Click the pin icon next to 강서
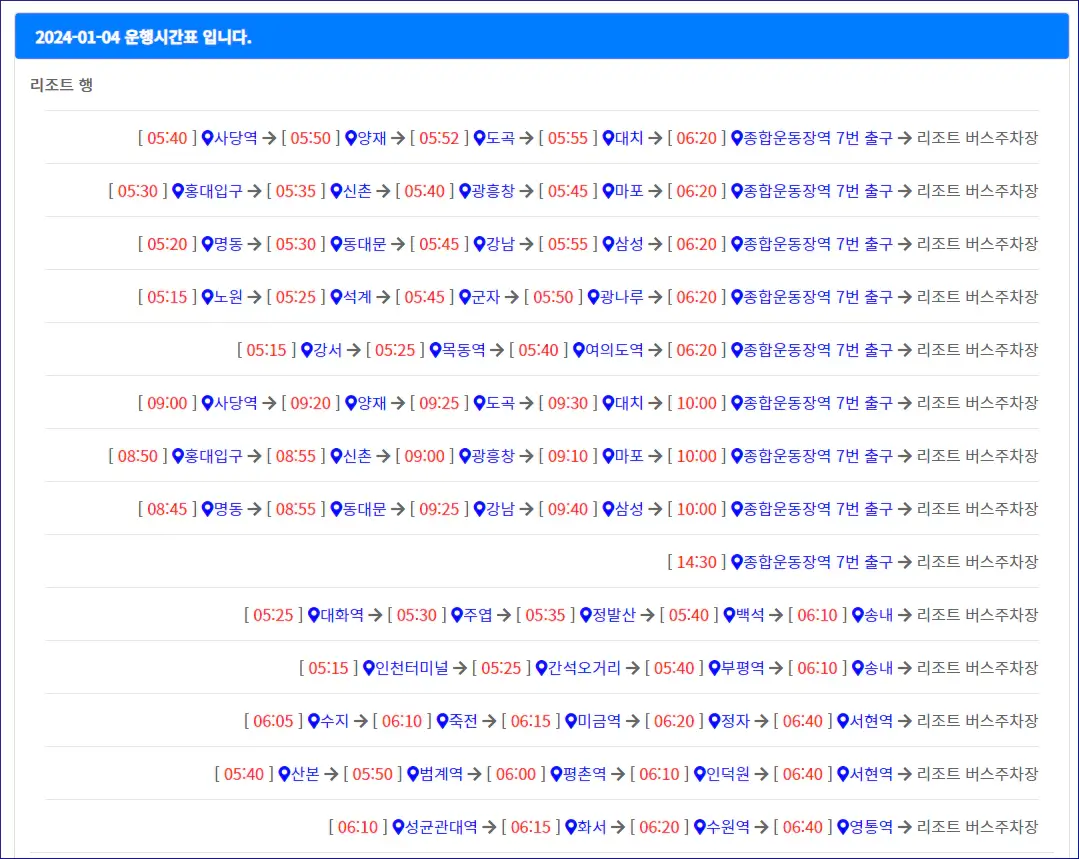 (x=305, y=350)
